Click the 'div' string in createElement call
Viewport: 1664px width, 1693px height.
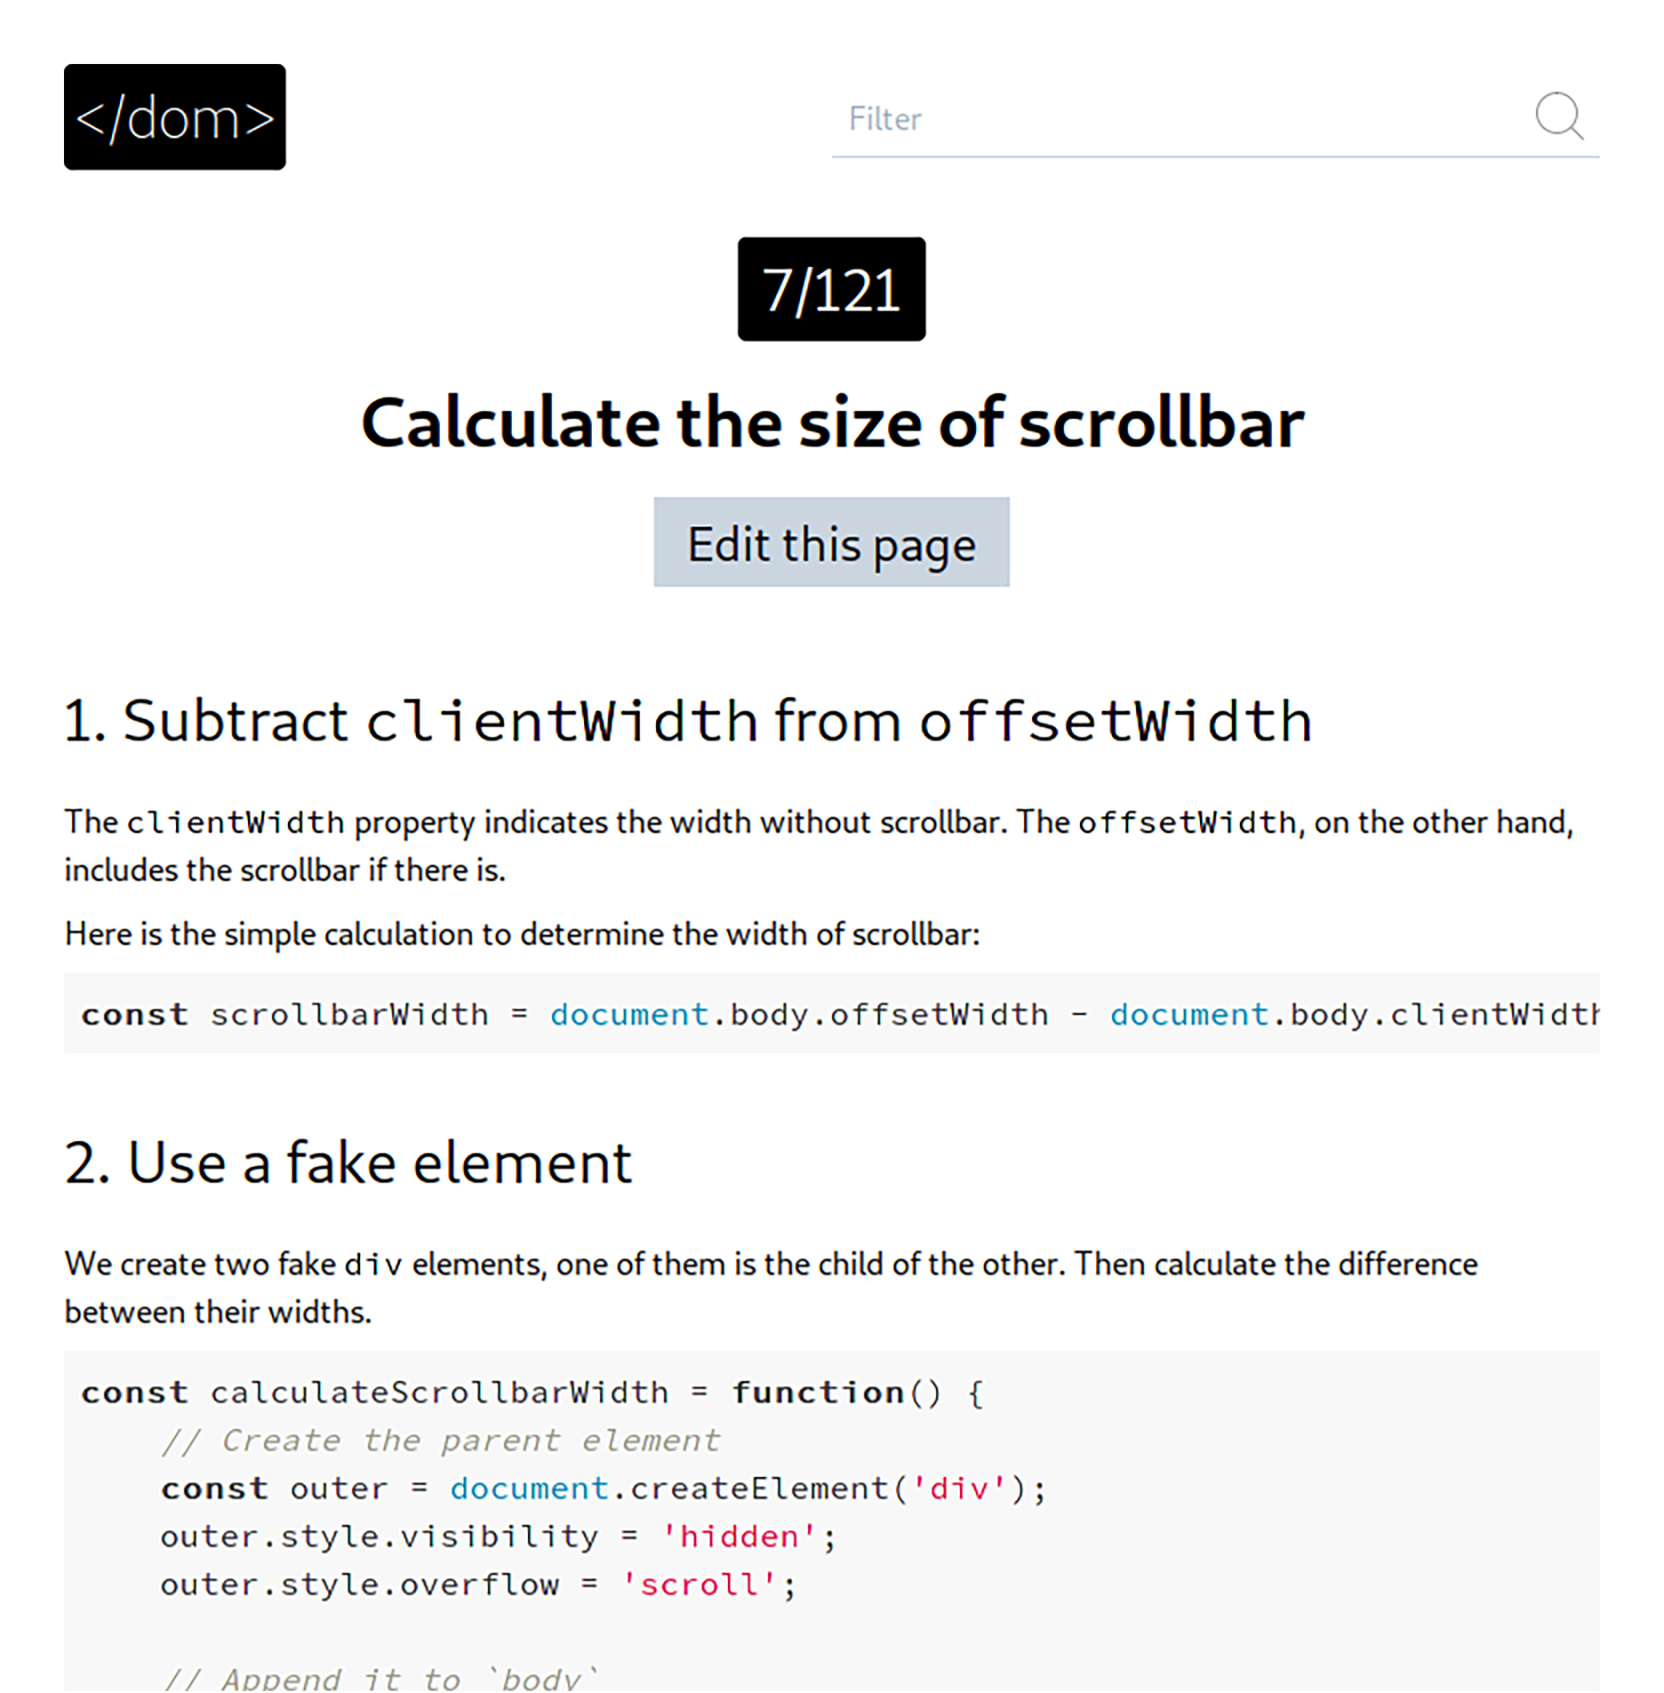(959, 1489)
